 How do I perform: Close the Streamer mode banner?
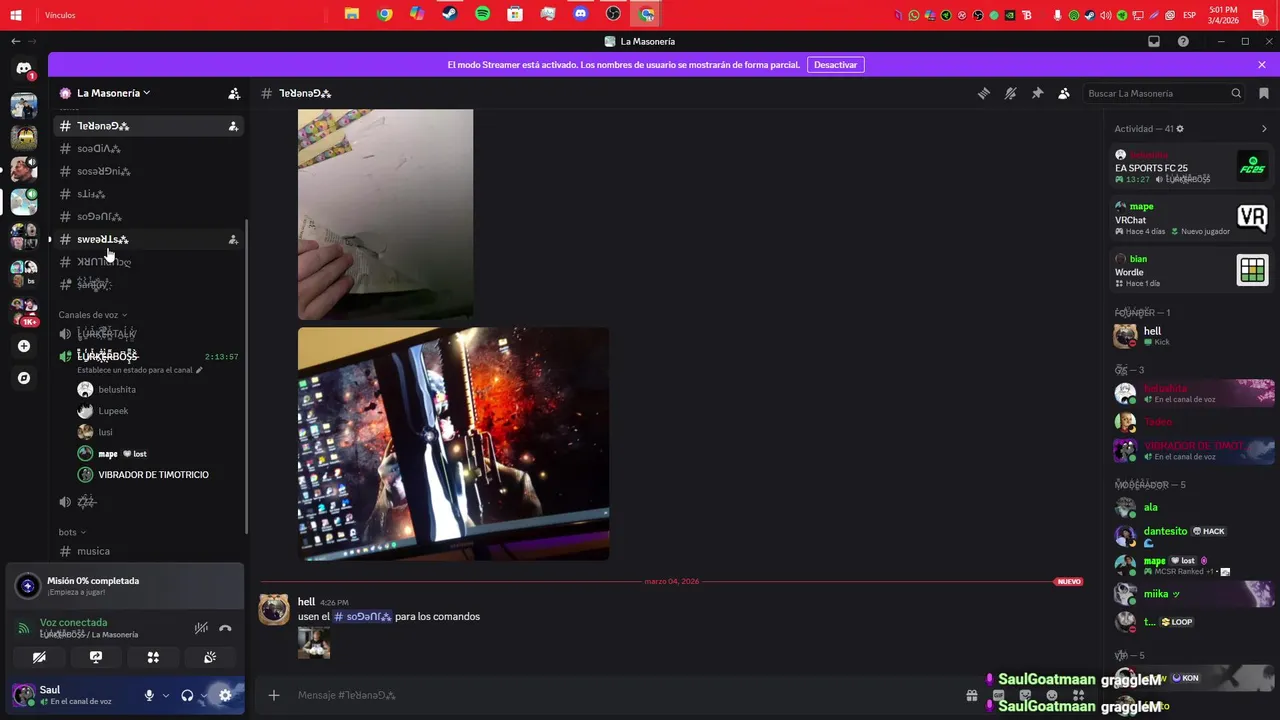1262,64
